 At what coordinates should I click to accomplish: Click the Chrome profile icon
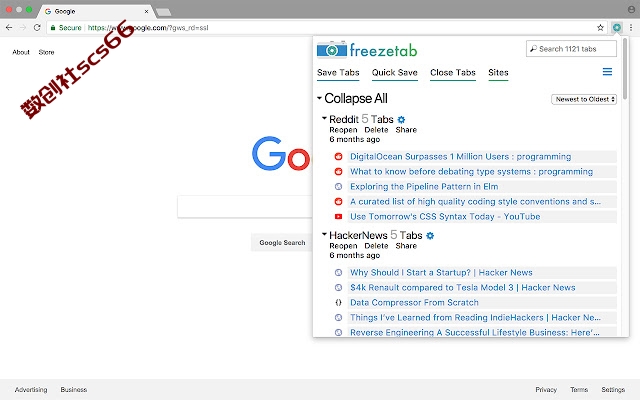coord(631,9)
